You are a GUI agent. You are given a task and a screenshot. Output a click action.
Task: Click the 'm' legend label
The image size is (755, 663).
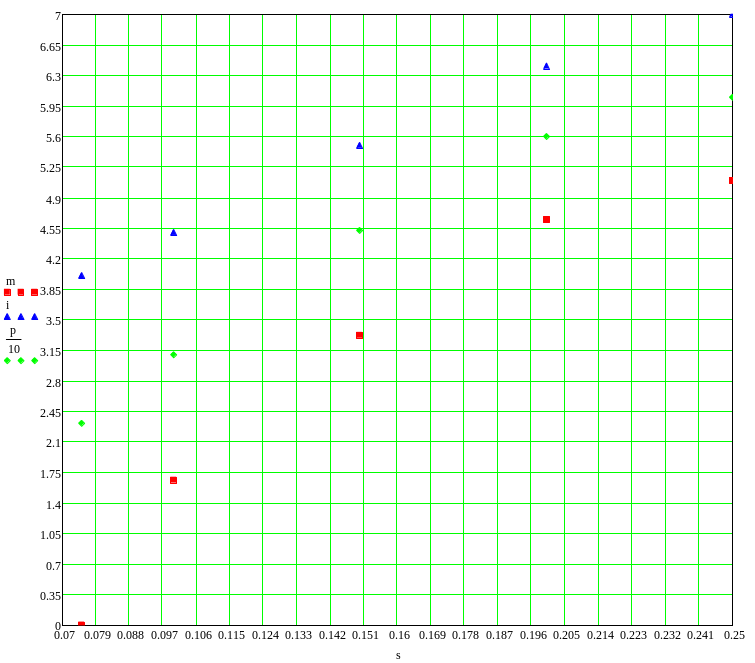pyautogui.click(x=11, y=282)
